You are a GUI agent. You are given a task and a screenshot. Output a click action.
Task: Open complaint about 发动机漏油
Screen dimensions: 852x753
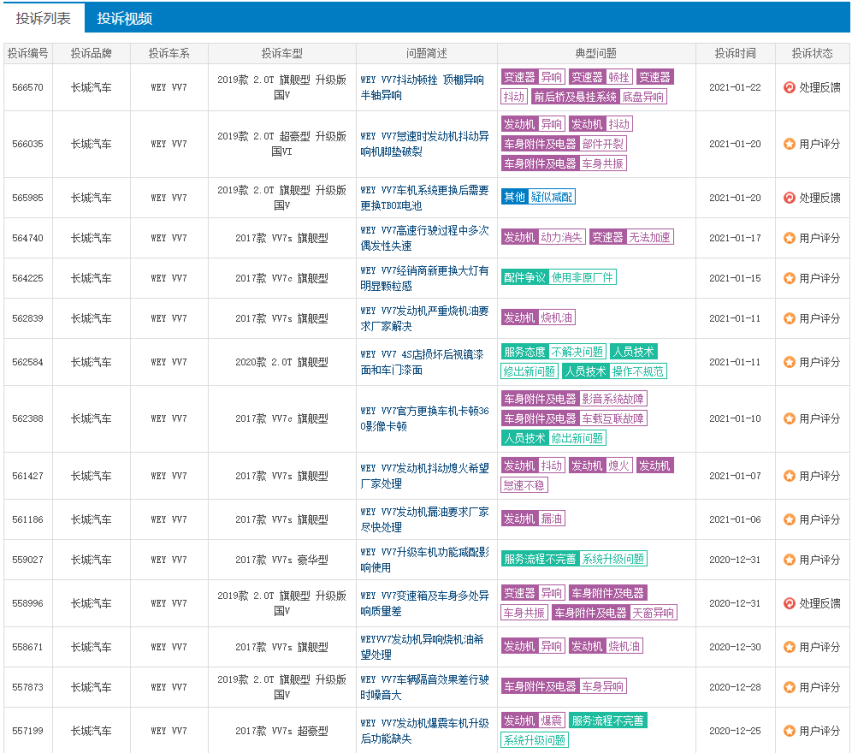click(x=424, y=519)
